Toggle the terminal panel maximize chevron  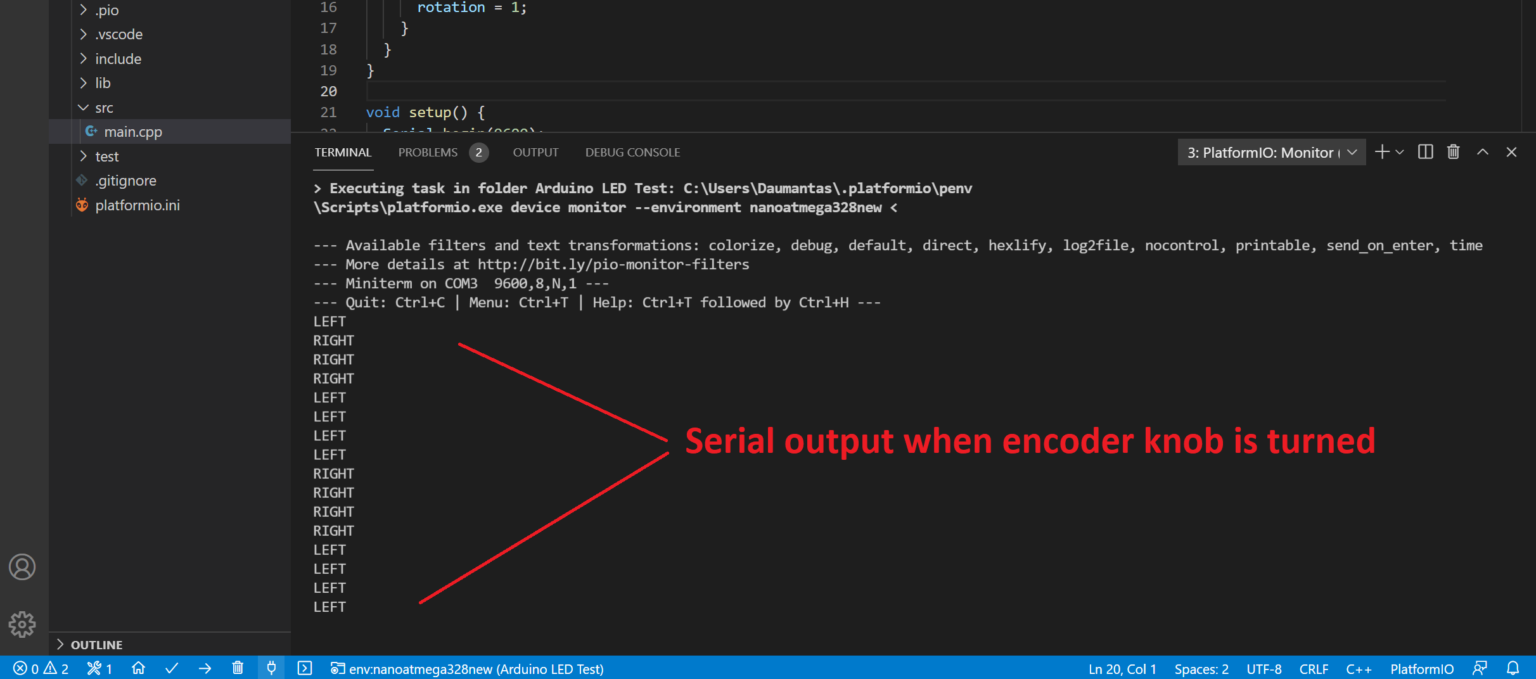click(1482, 151)
